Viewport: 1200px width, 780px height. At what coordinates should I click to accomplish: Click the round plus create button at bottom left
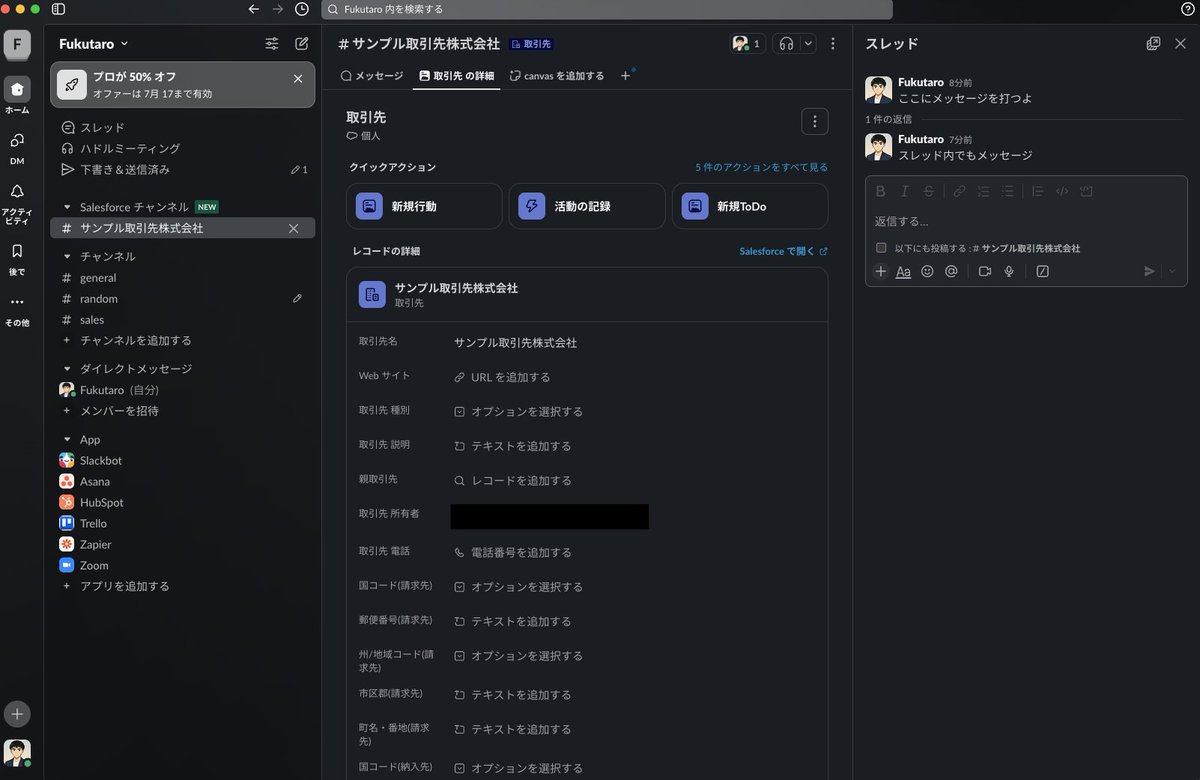17,714
